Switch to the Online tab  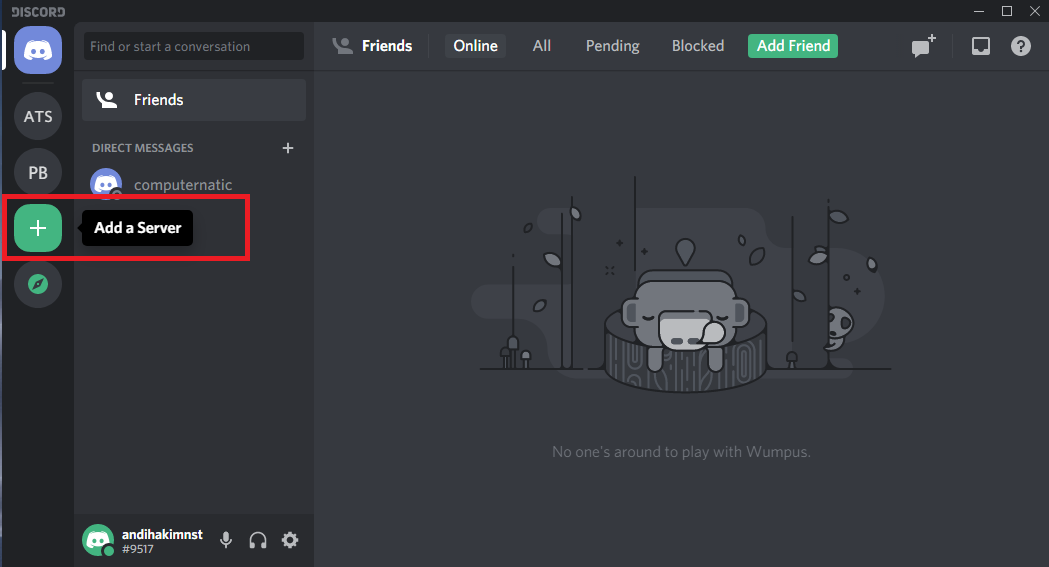tap(476, 46)
